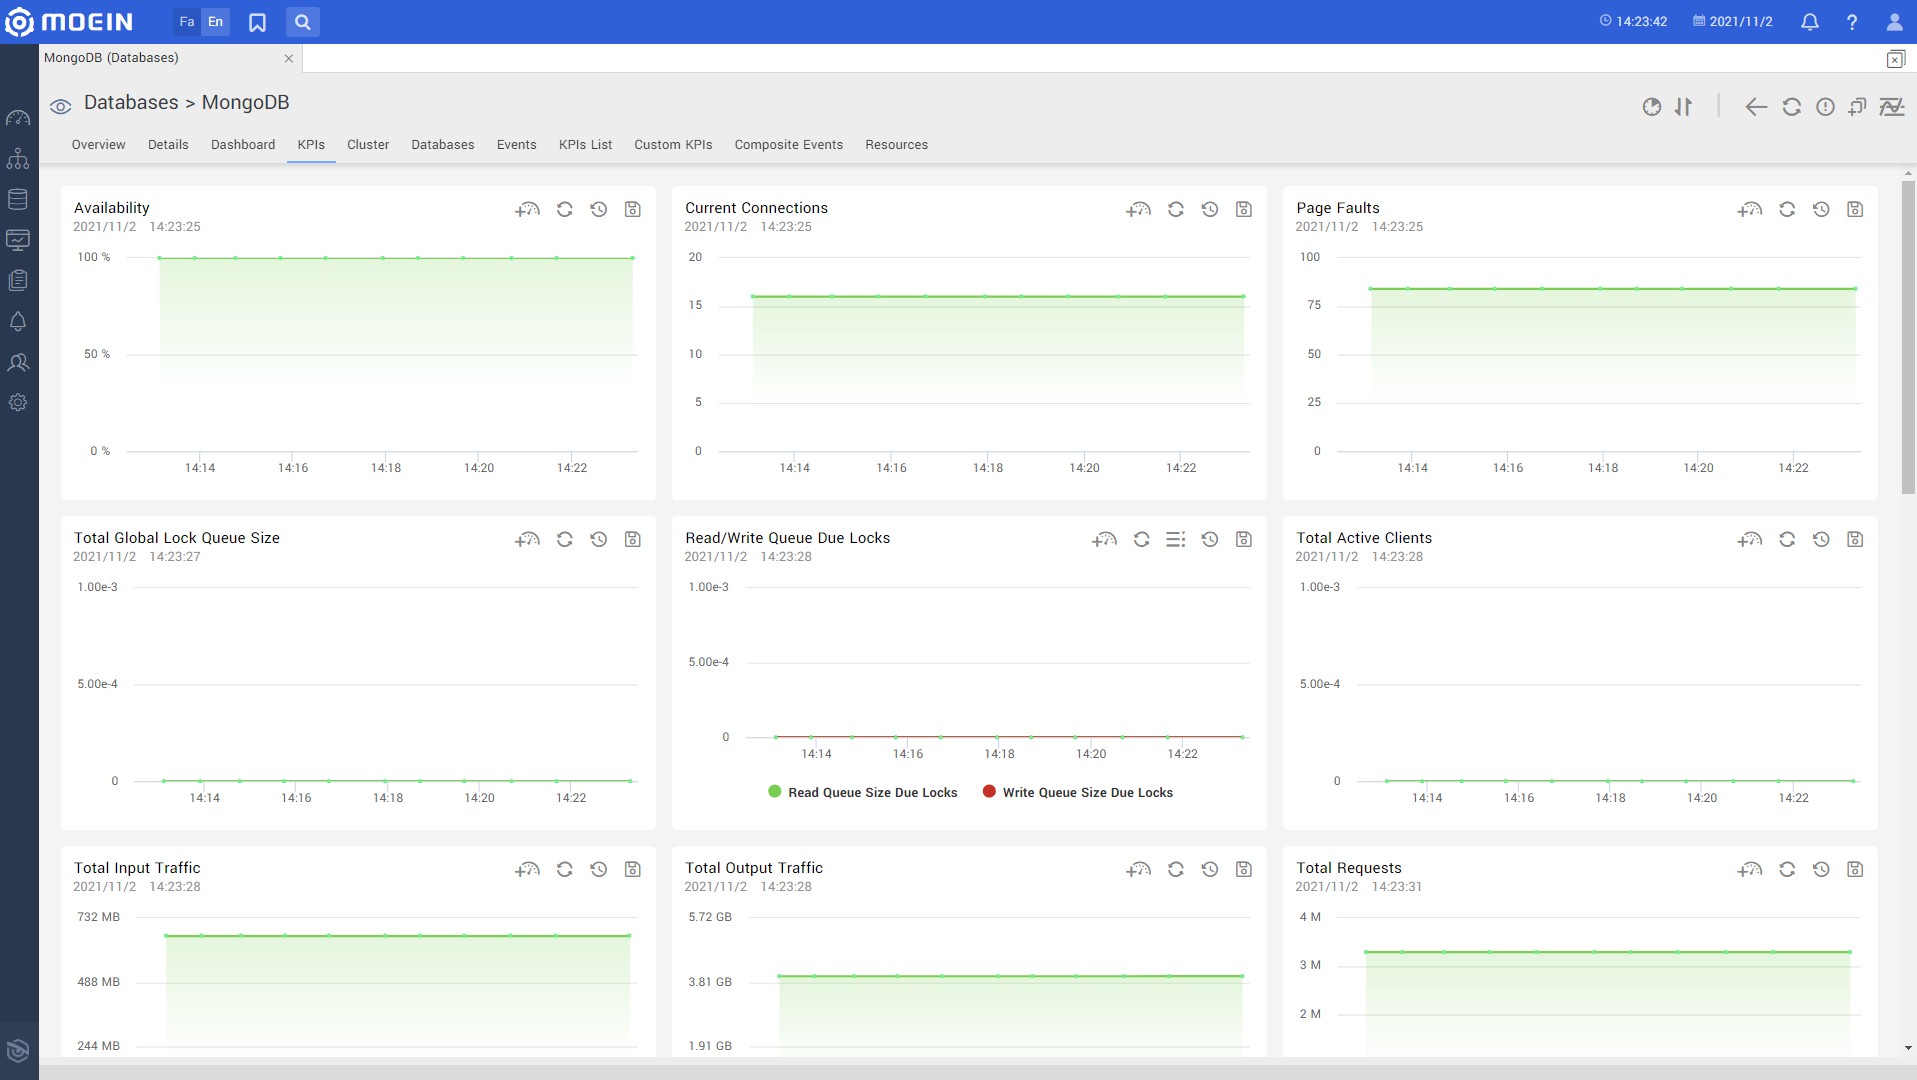Add Total Active Clients chart to dashboard

tap(1750, 540)
